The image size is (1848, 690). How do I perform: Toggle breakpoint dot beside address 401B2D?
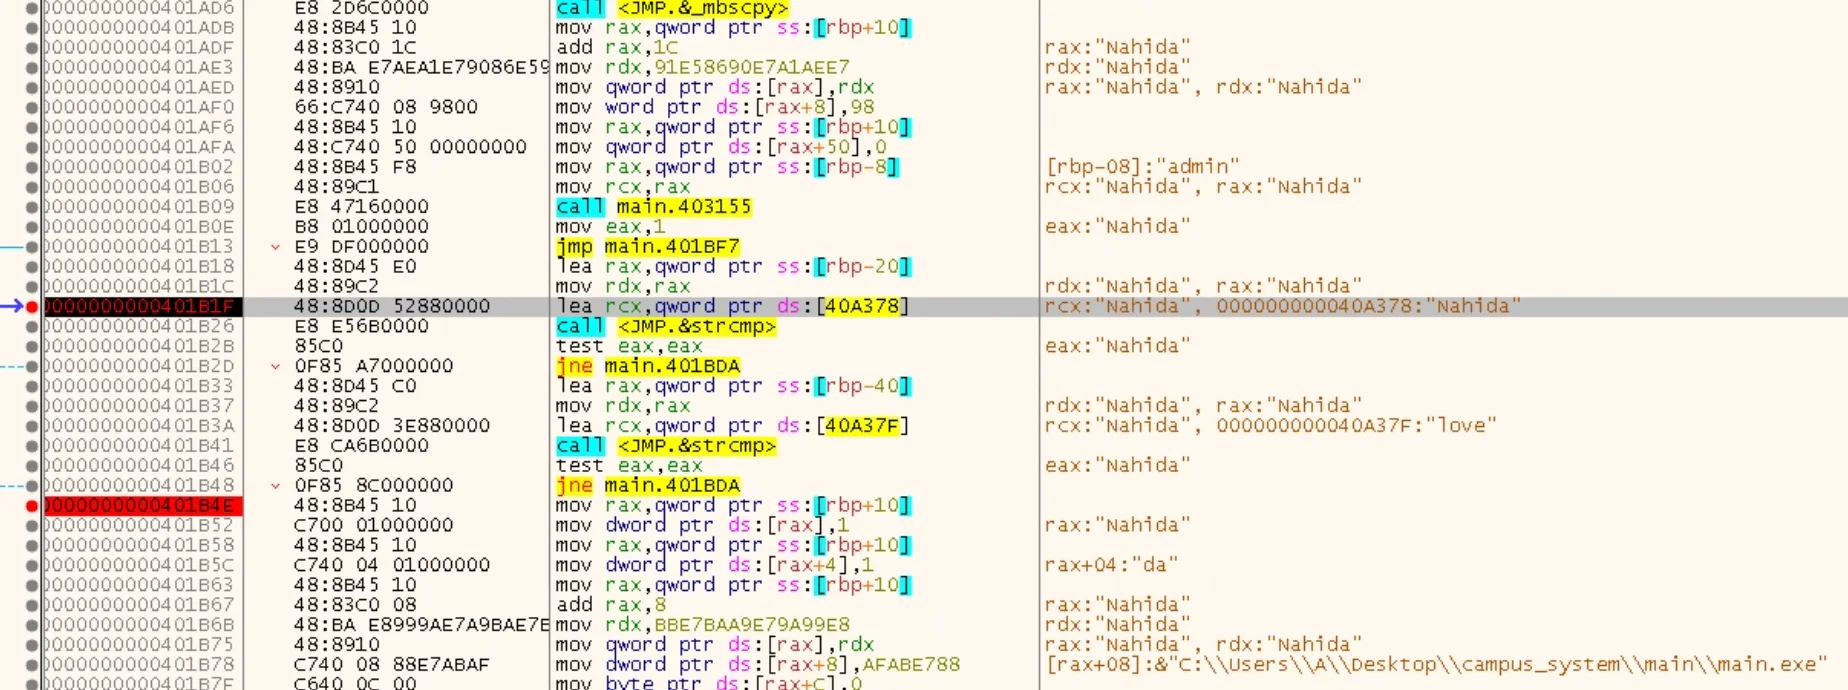pyautogui.click(x=32, y=366)
